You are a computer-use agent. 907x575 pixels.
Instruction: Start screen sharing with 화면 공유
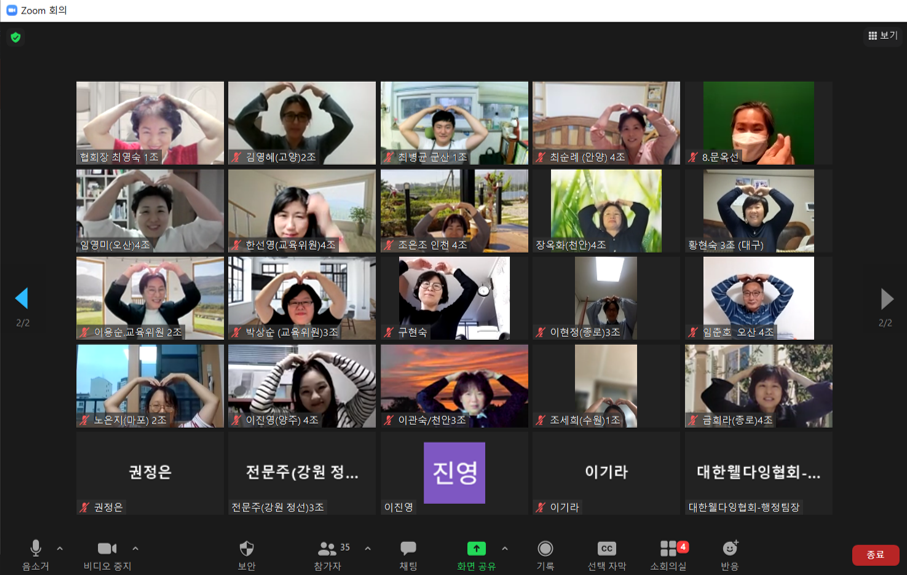pos(477,549)
